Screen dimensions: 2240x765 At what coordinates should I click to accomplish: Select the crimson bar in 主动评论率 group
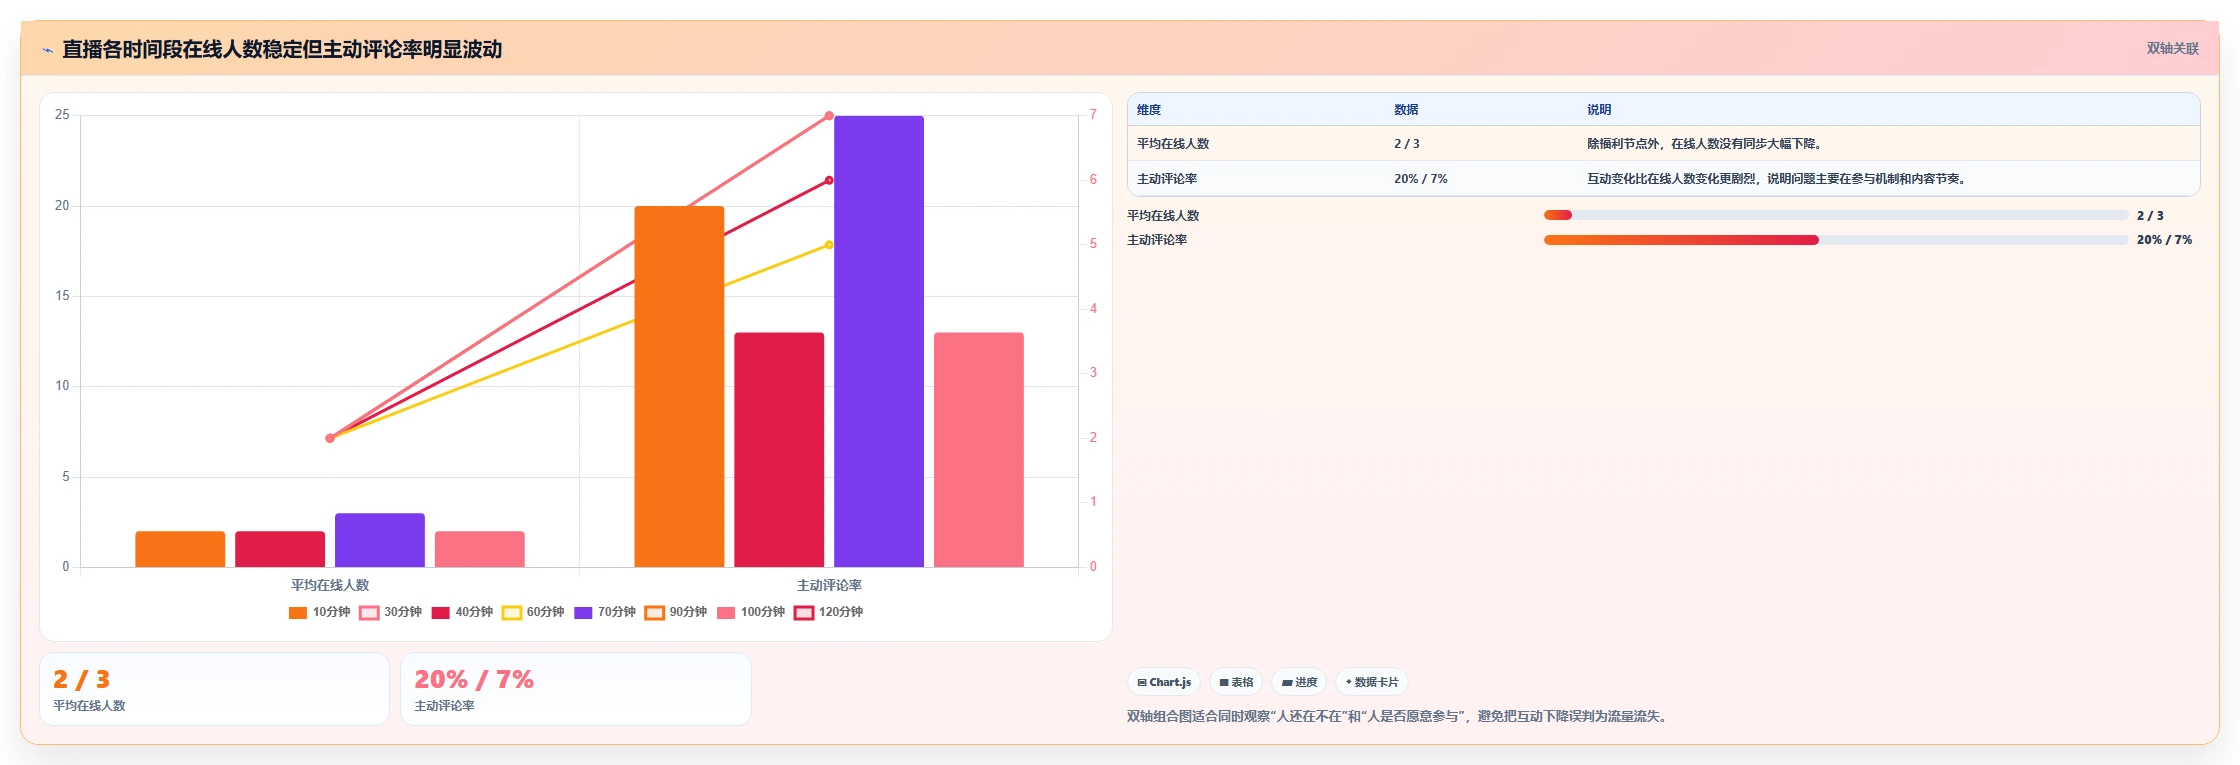click(779, 450)
